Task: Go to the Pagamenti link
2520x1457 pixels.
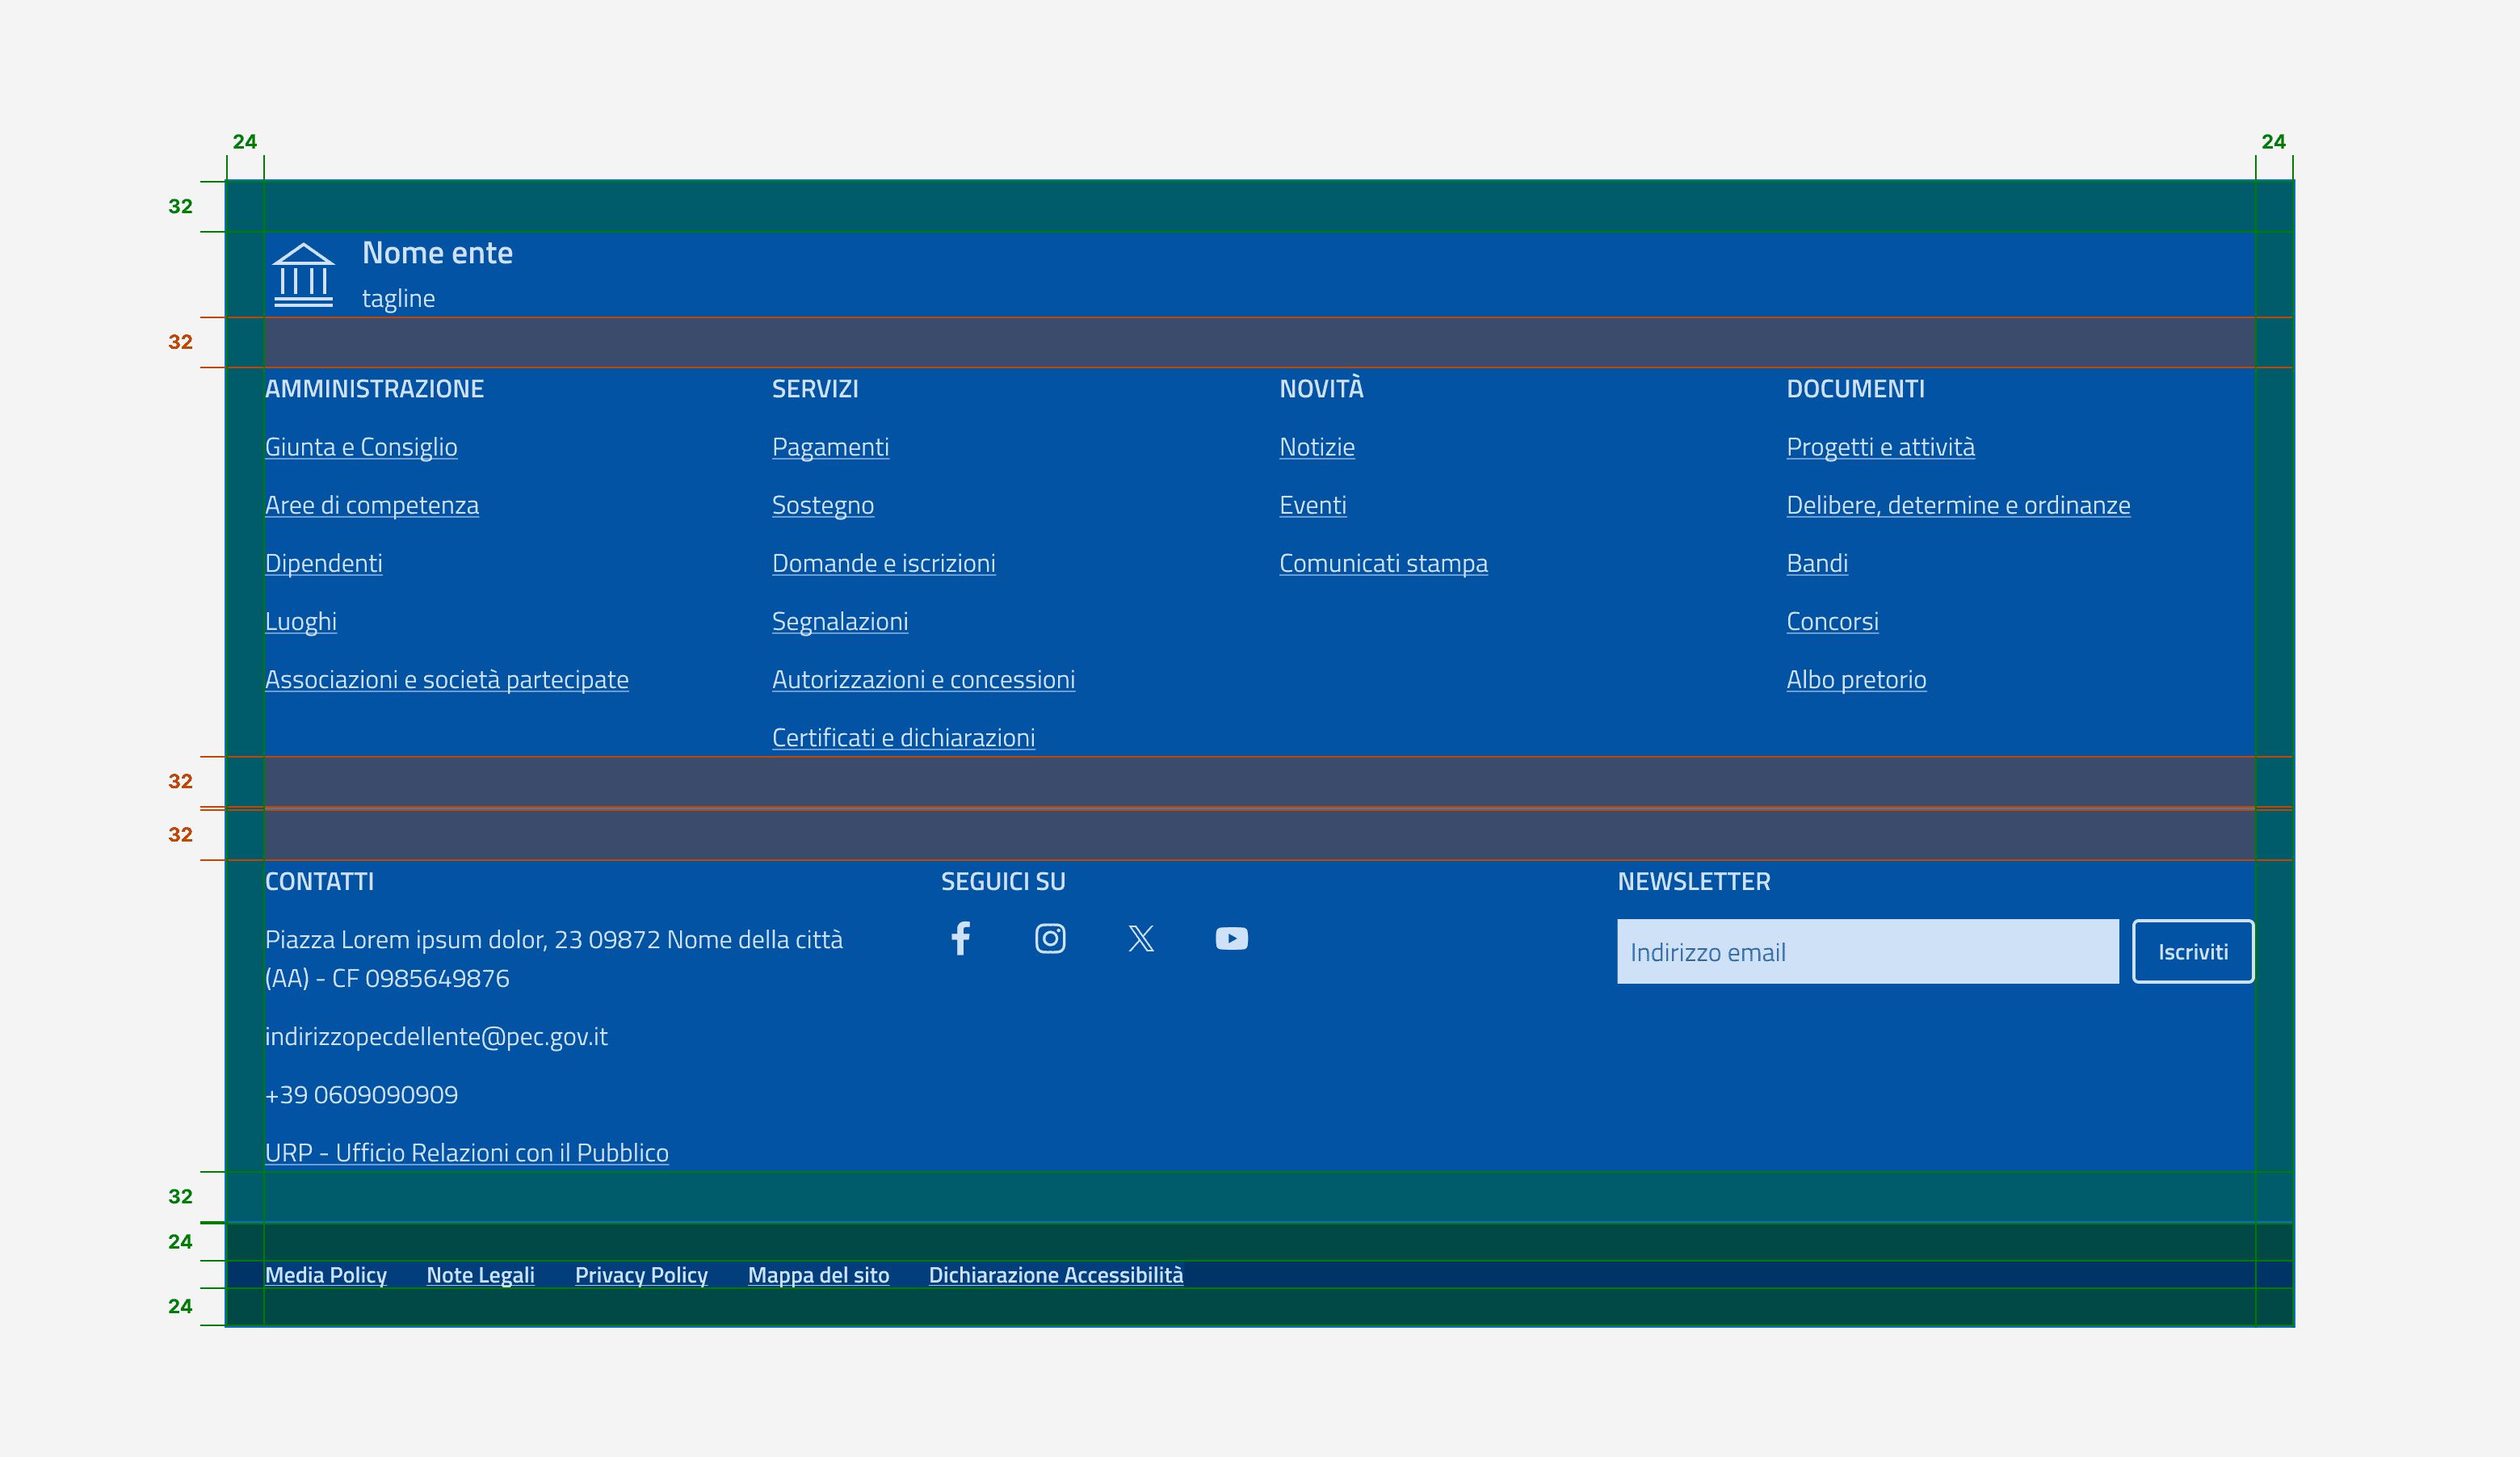Action: 830,447
